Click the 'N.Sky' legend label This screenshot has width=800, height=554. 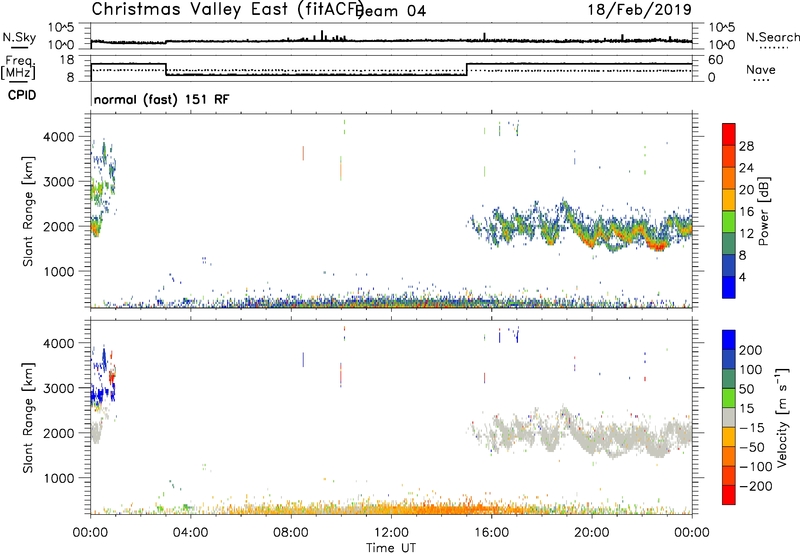click(x=19, y=37)
